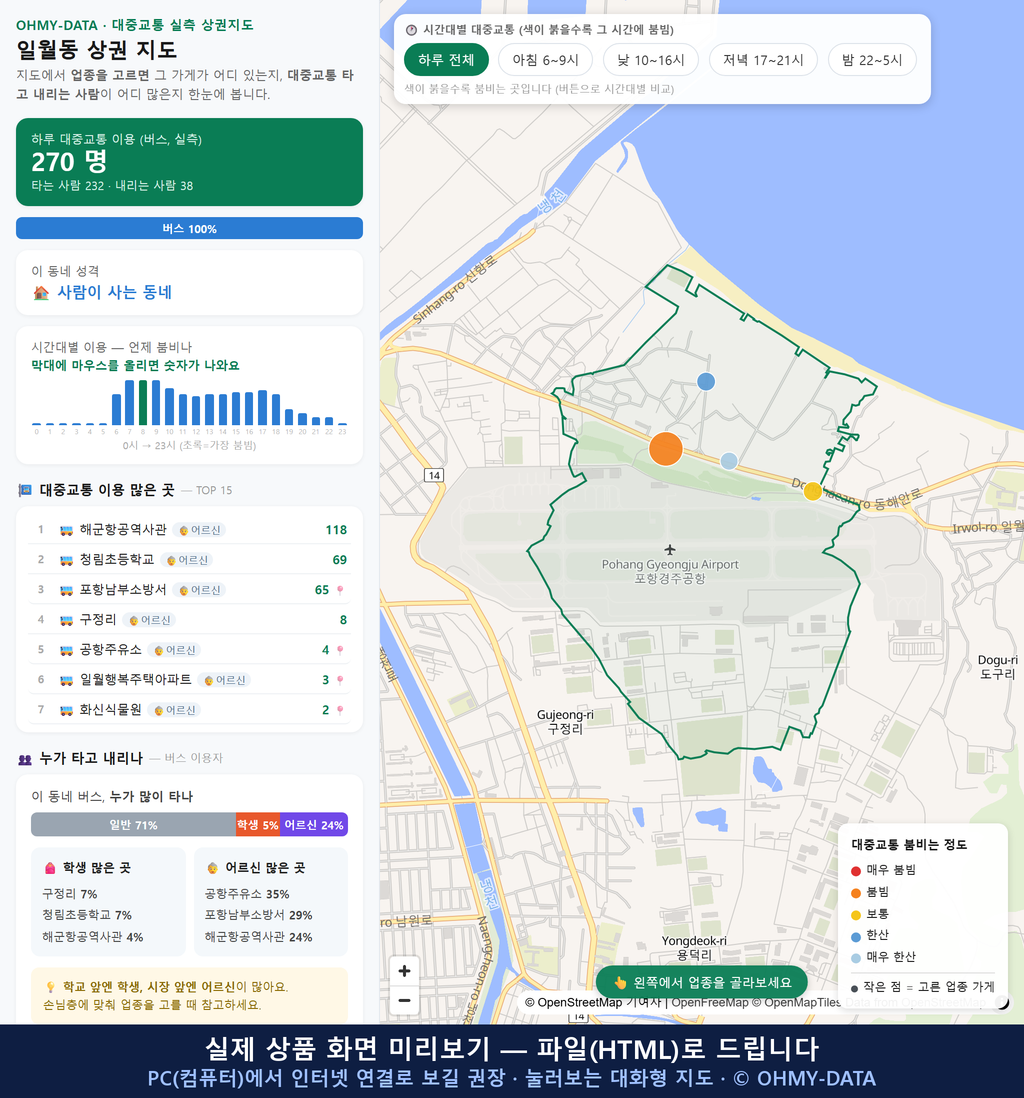The height and width of the screenshot is (1098, 1024).
Task: Switch to the 아침 6~9시 time filter
Action: pyautogui.click(x=546, y=60)
